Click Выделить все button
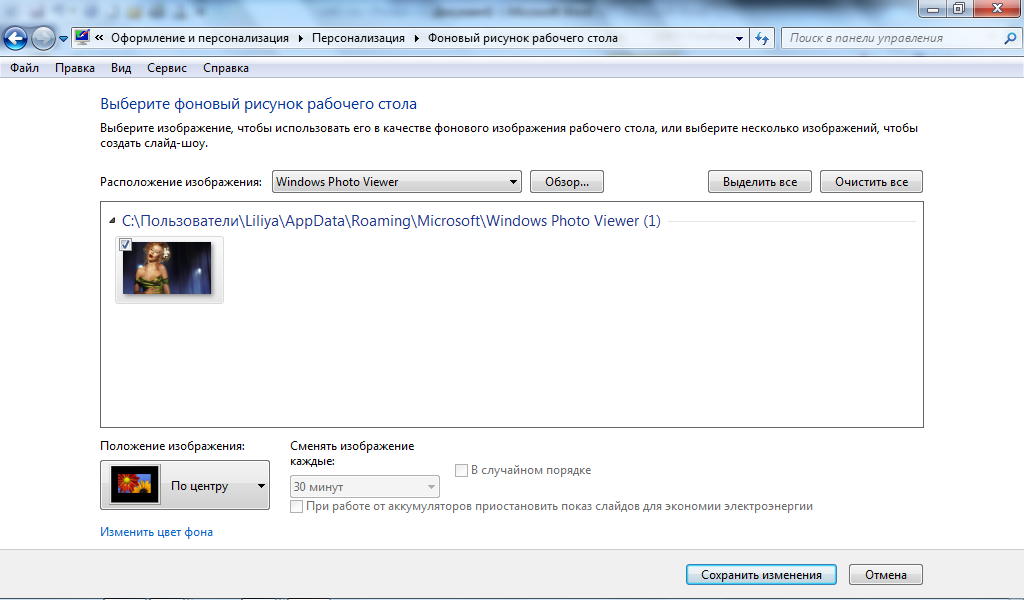This screenshot has width=1024, height=600. pyautogui.click(x=760, y=182)
